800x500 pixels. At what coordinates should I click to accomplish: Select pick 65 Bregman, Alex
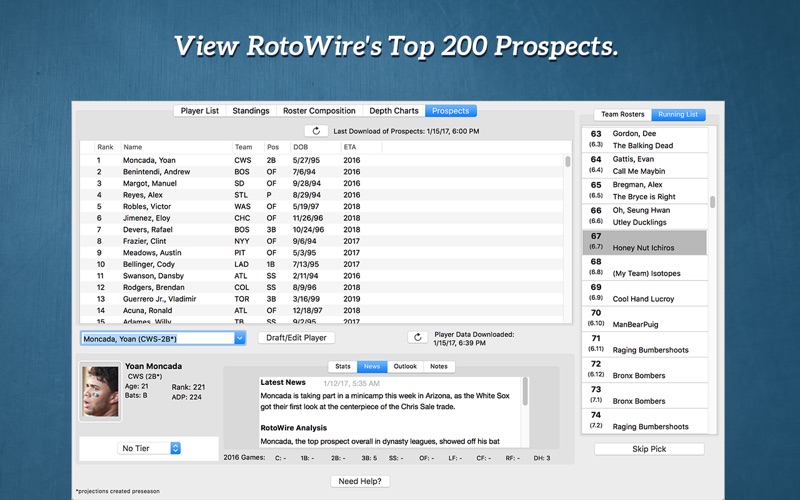645,191
